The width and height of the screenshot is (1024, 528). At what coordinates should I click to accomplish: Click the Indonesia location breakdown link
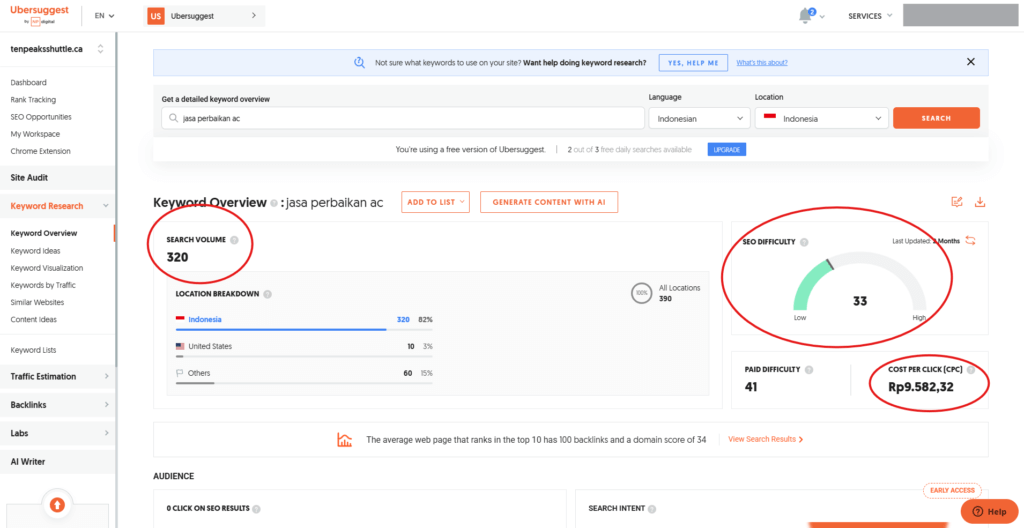click(x=205, y=320)
